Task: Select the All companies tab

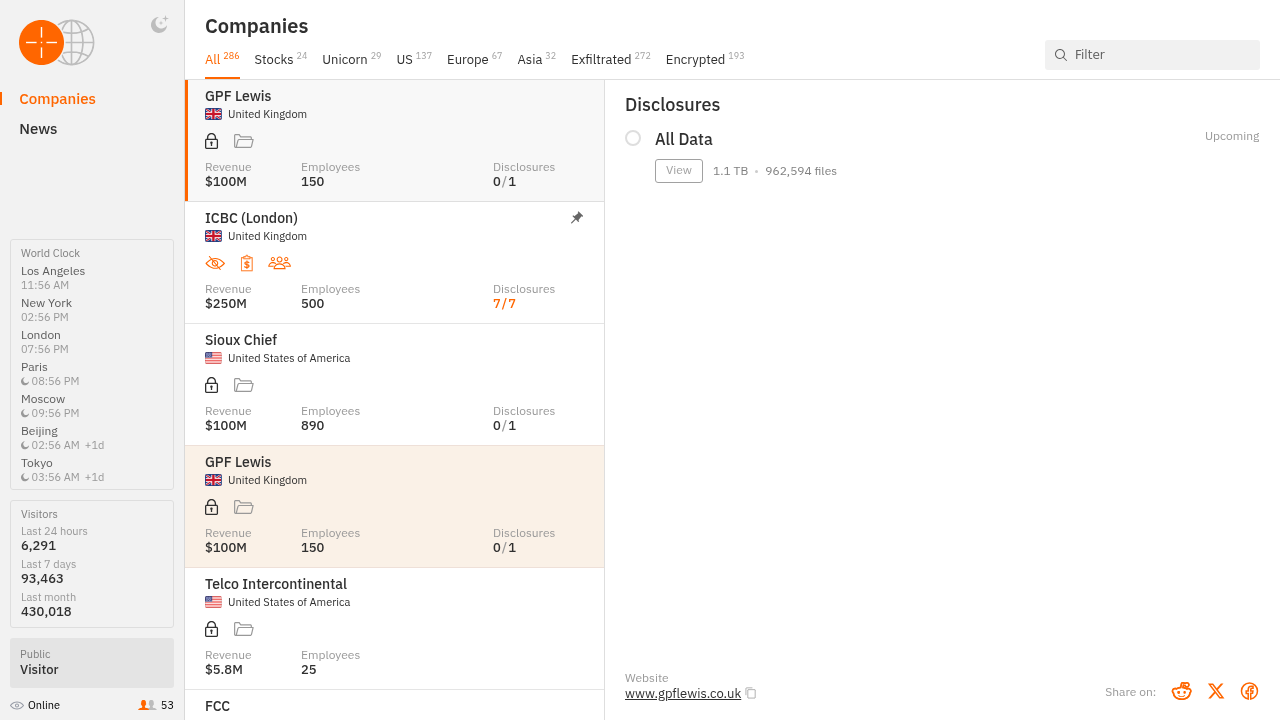Action: pyautogui.click(x=222, y=59)
